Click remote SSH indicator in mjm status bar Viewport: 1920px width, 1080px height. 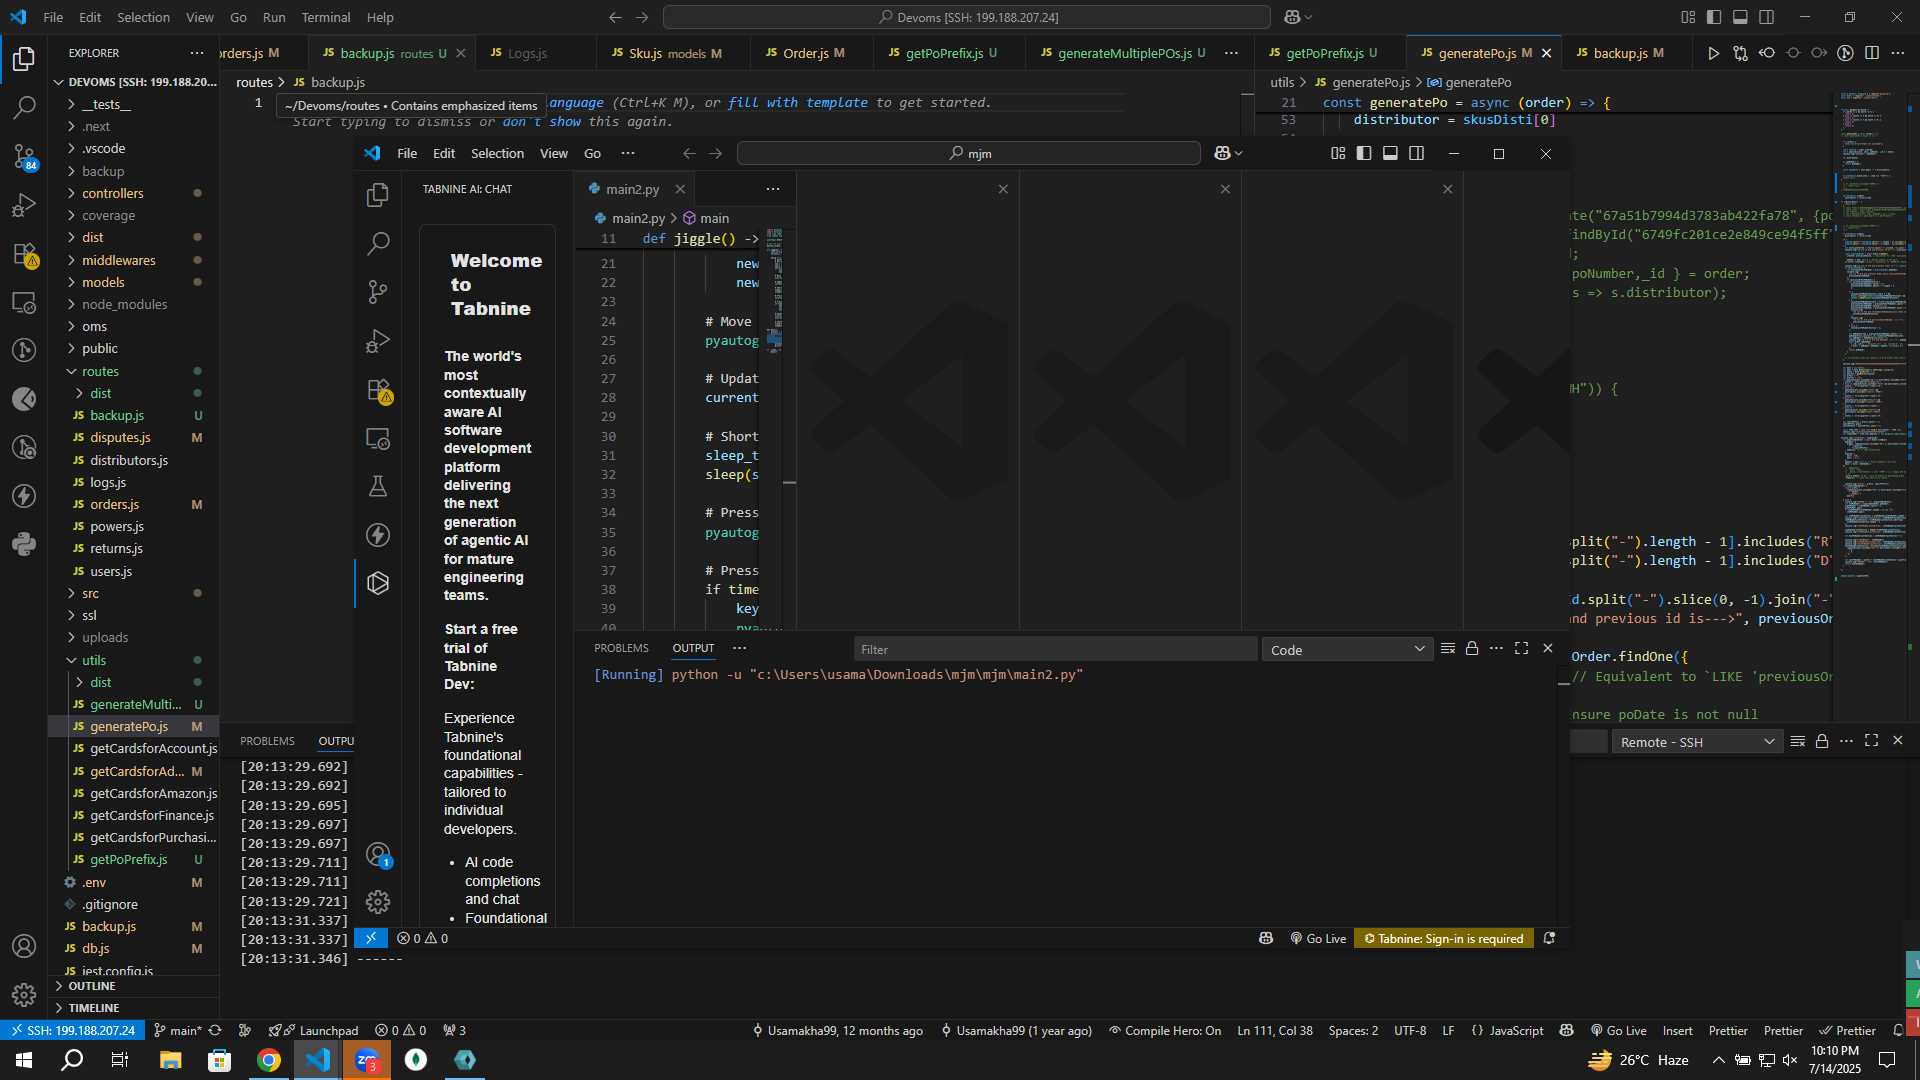[371, 938]
